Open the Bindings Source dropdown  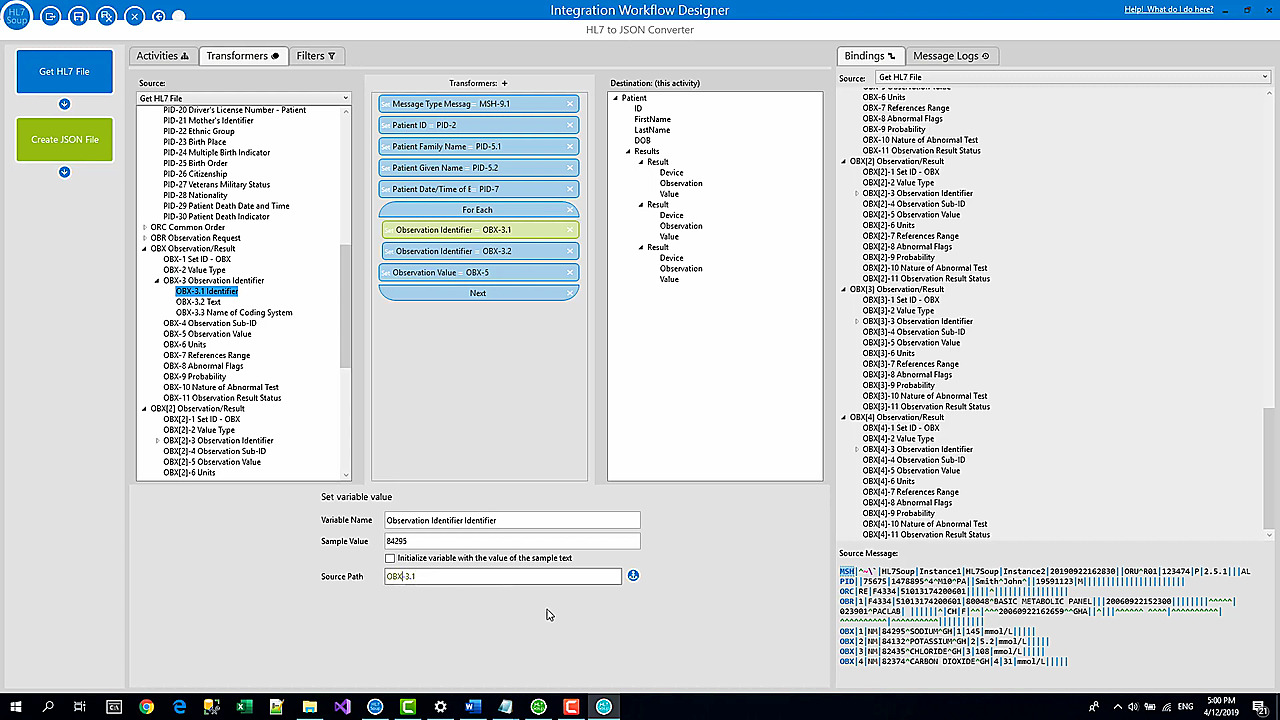coord(1072,77)
